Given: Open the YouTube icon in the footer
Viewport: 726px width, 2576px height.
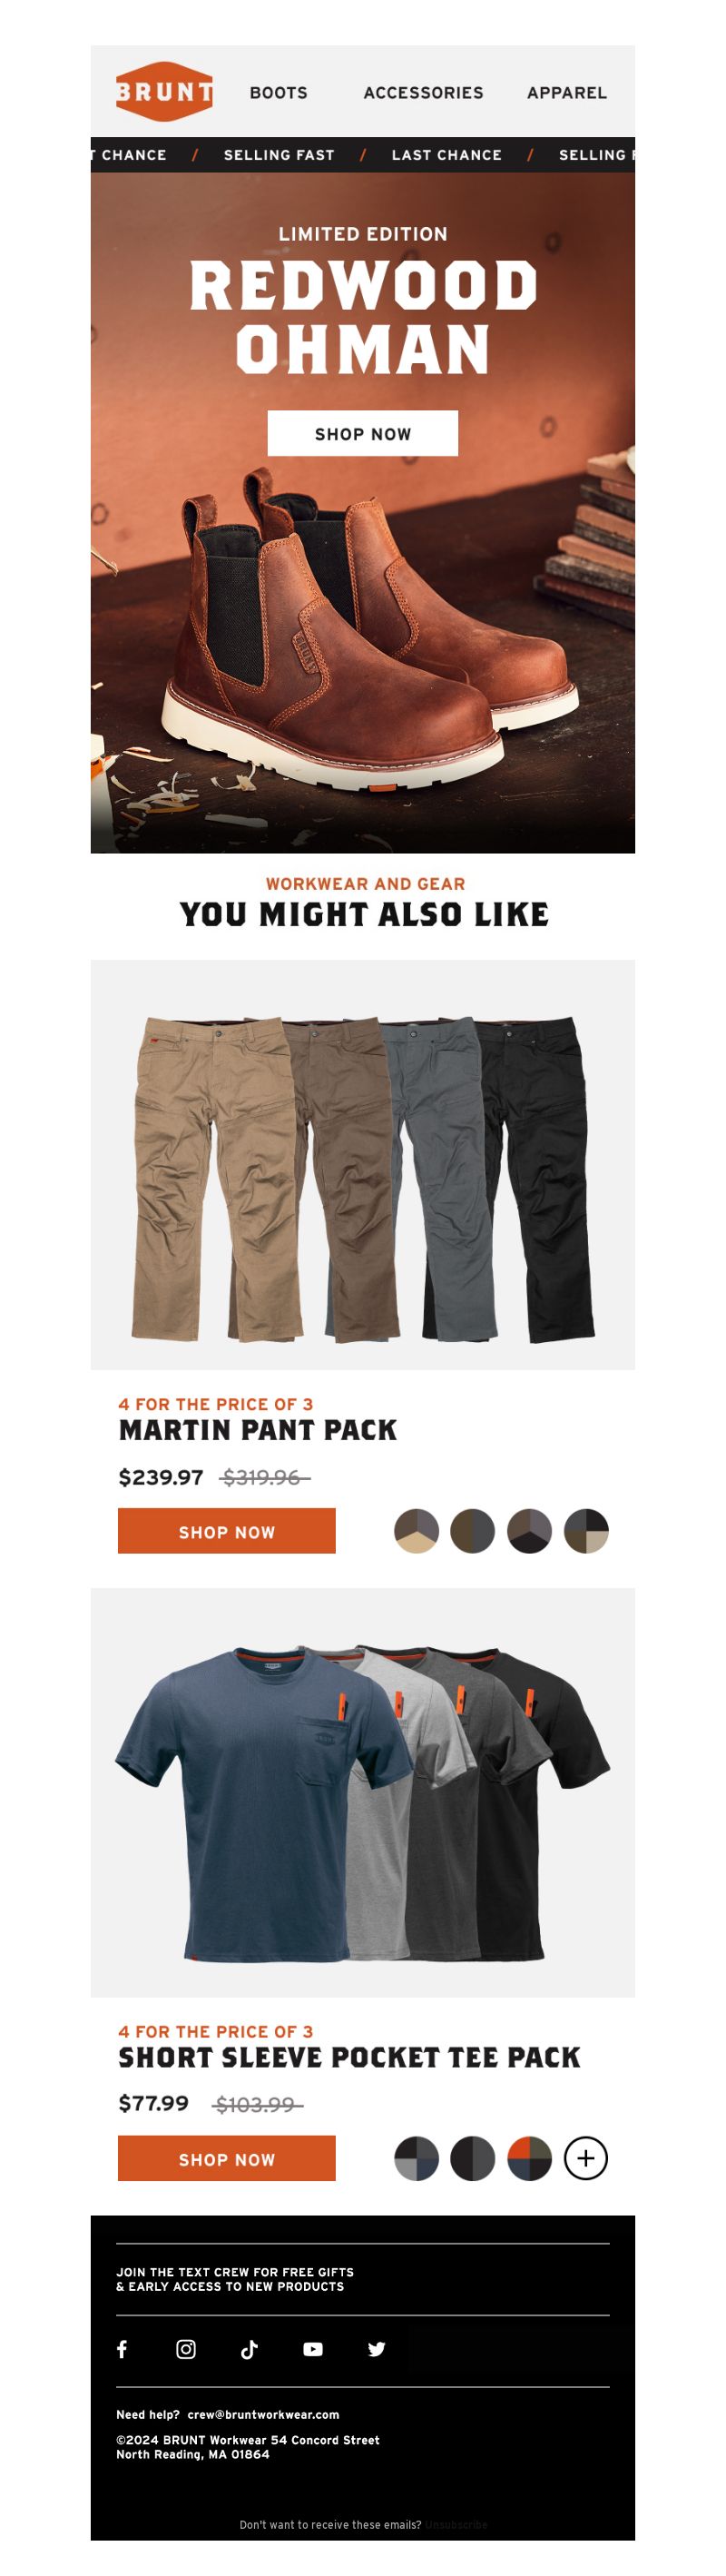Looking at the screenshot, I should point(313,2349).
